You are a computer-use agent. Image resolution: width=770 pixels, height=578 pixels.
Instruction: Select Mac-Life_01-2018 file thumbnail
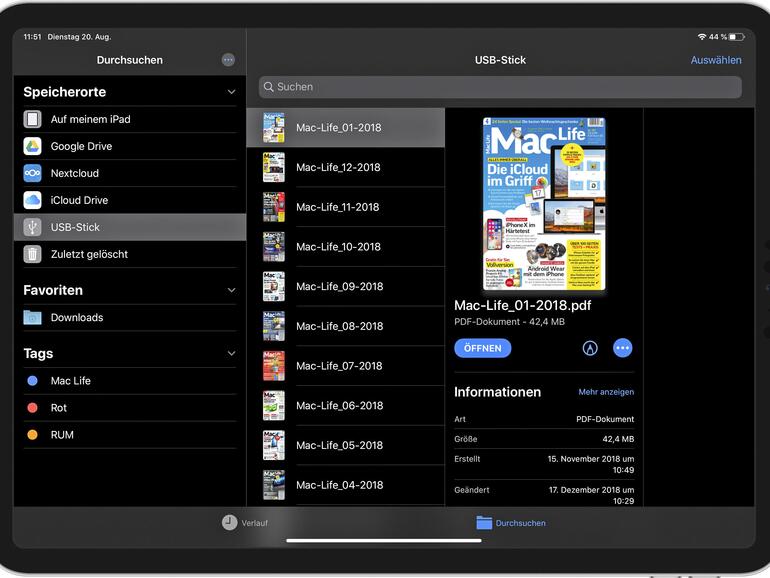pos(274,128)
